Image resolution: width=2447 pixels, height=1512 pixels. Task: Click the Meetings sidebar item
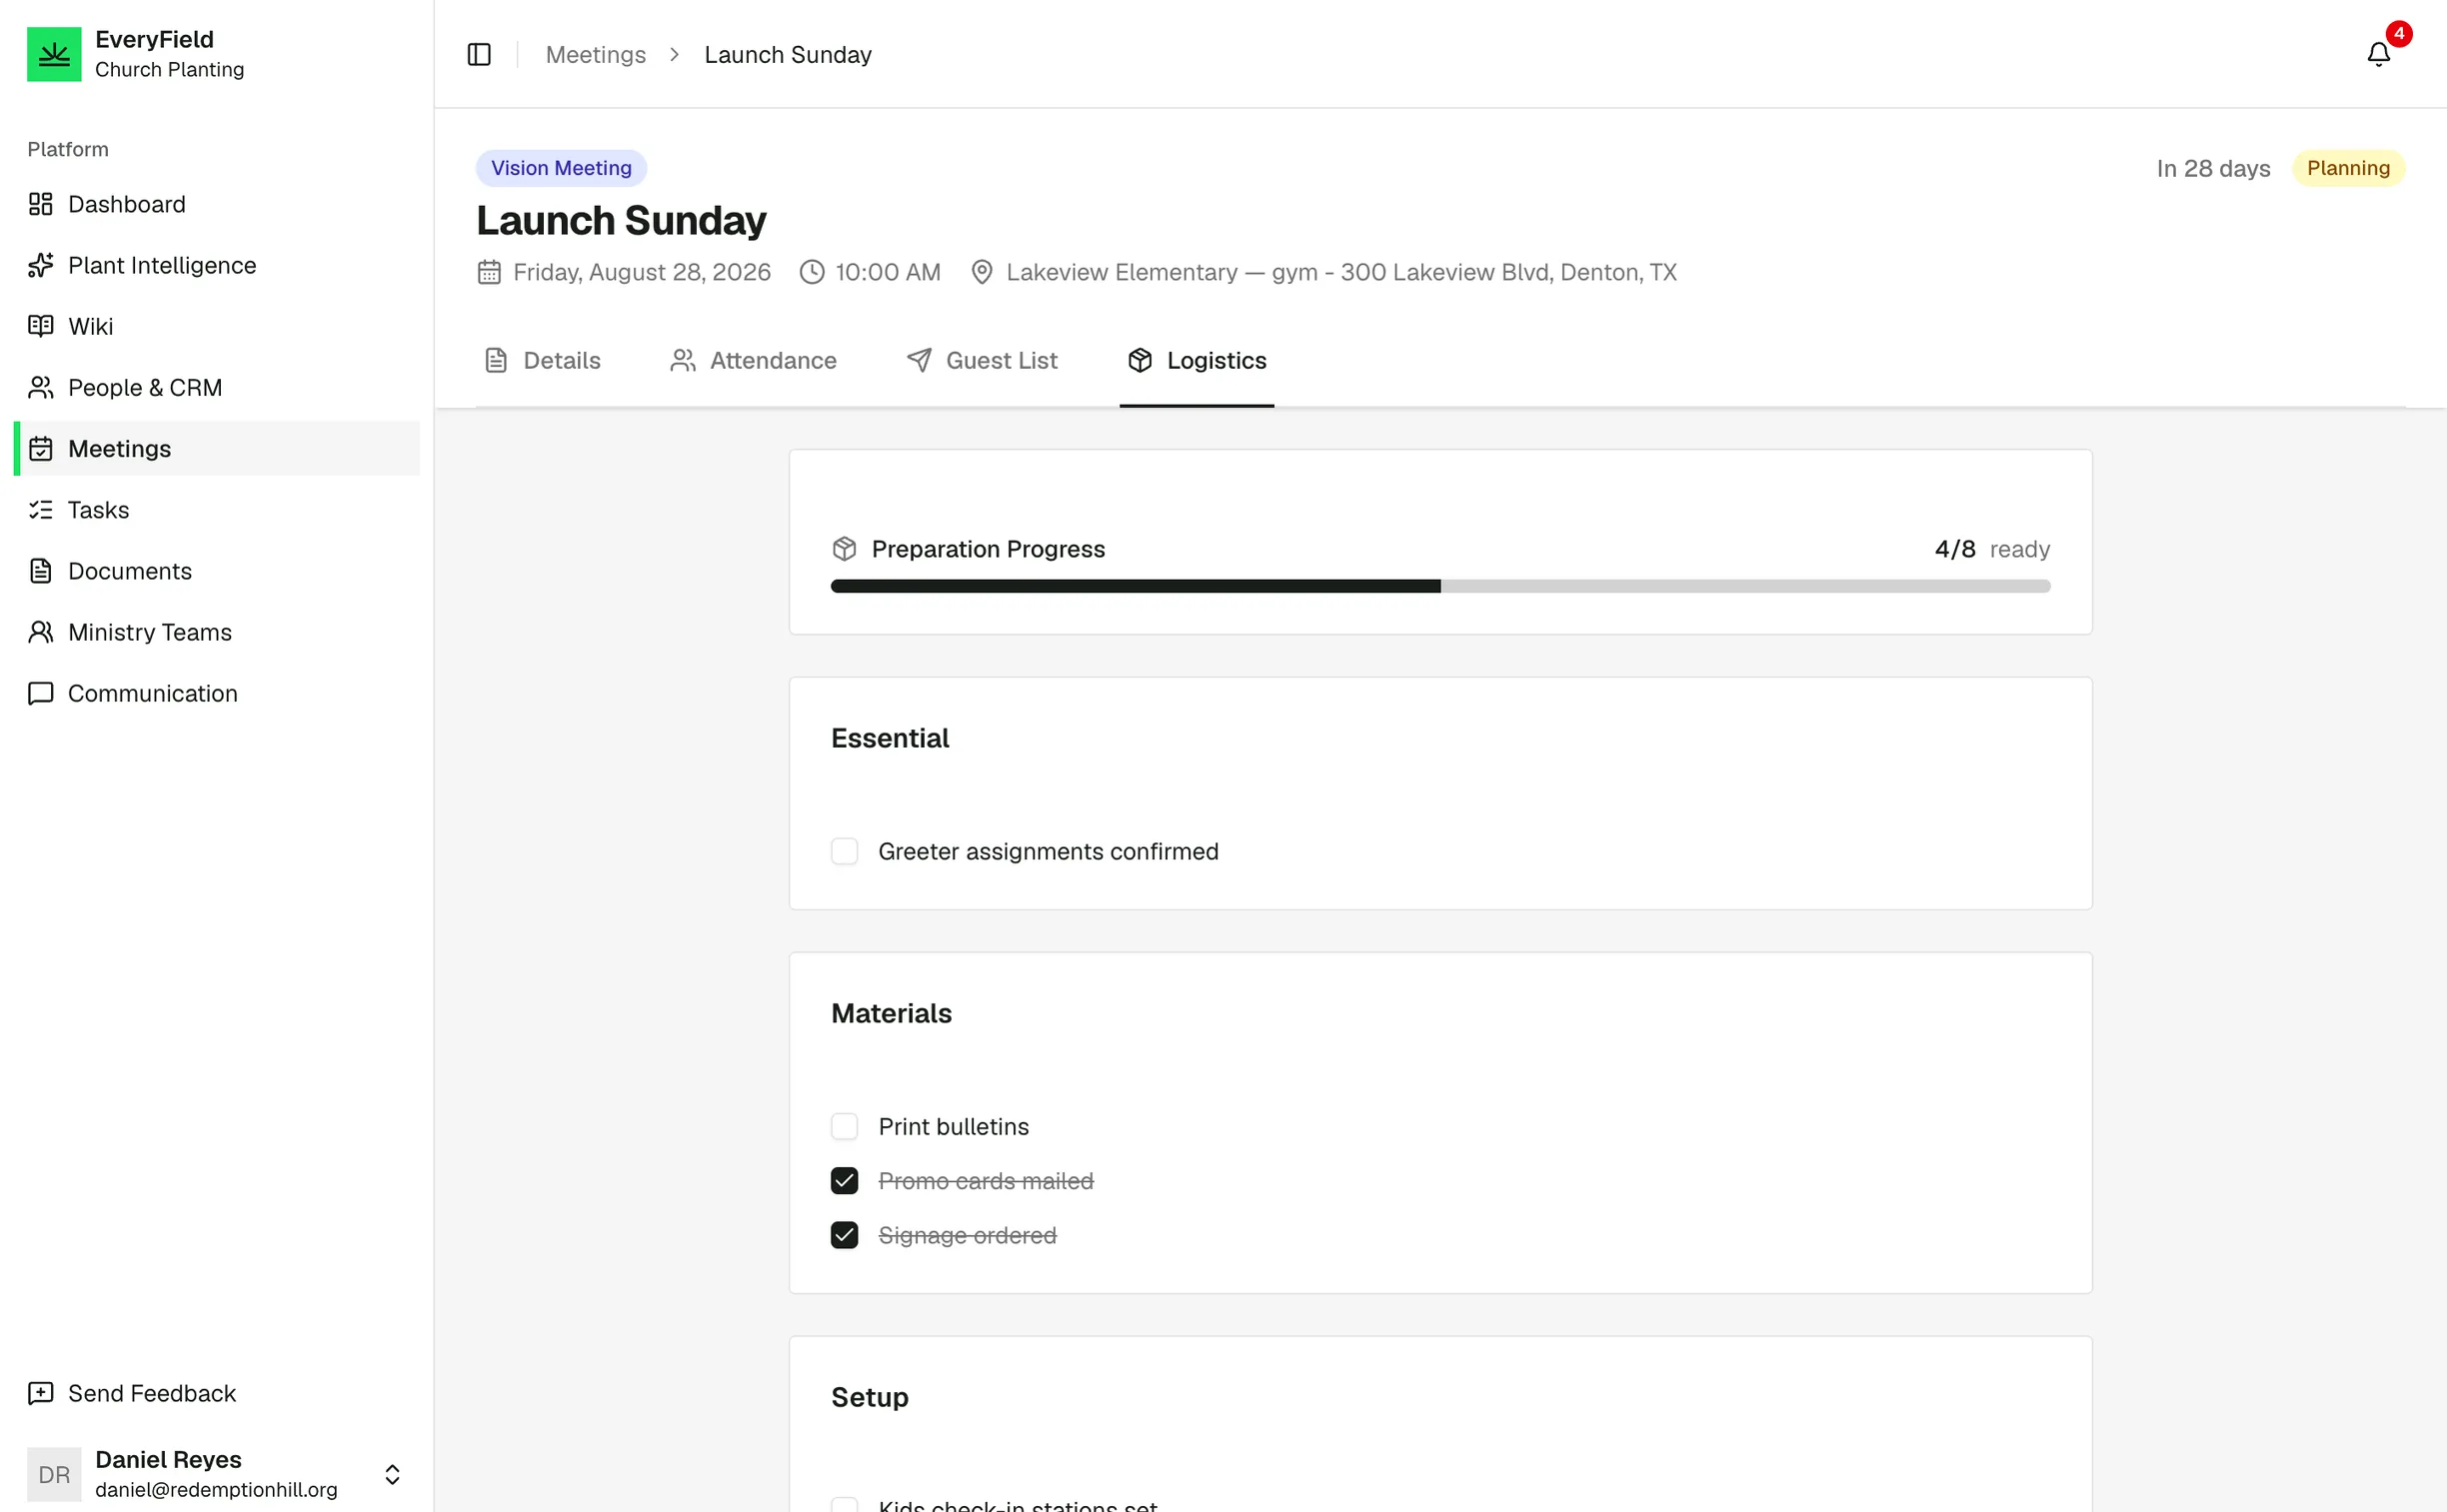(217, 448)
